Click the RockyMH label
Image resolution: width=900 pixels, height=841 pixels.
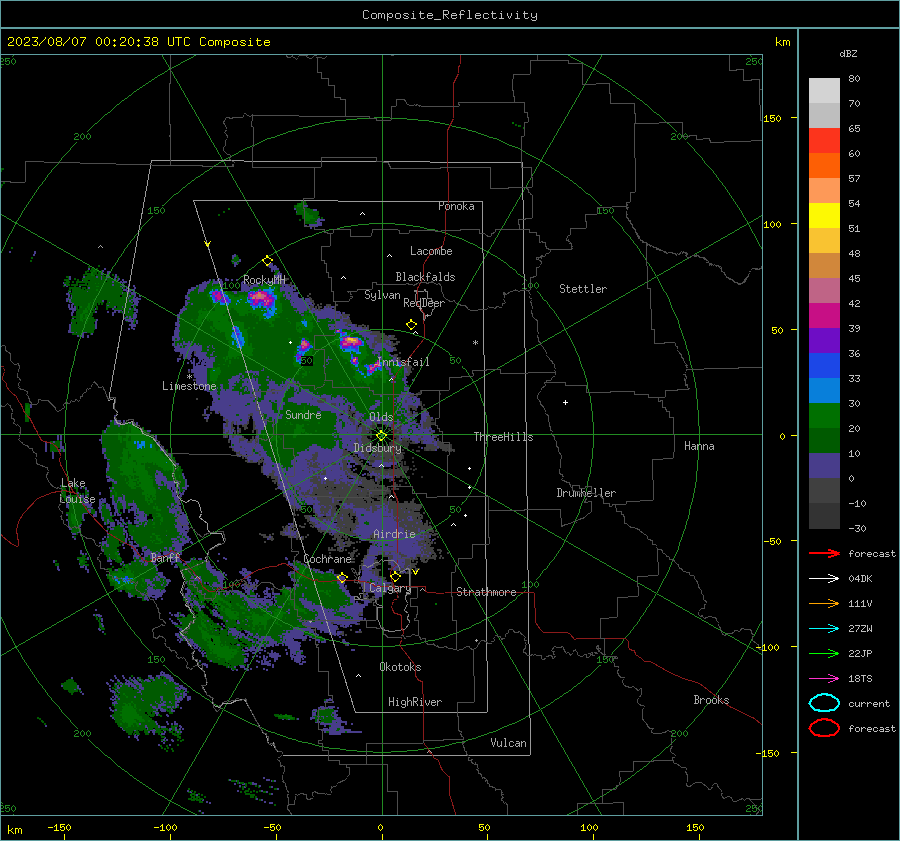click(264, 280)
